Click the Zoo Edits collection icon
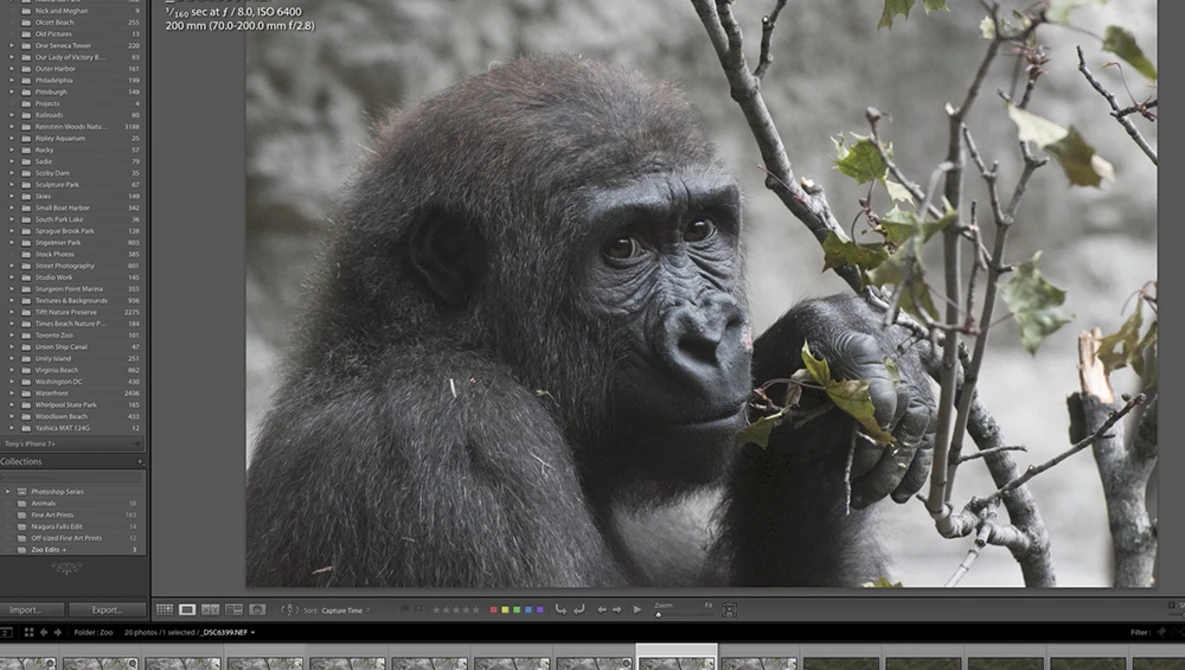Screen dimensions: 1185x670 click(x=22, y=550)
